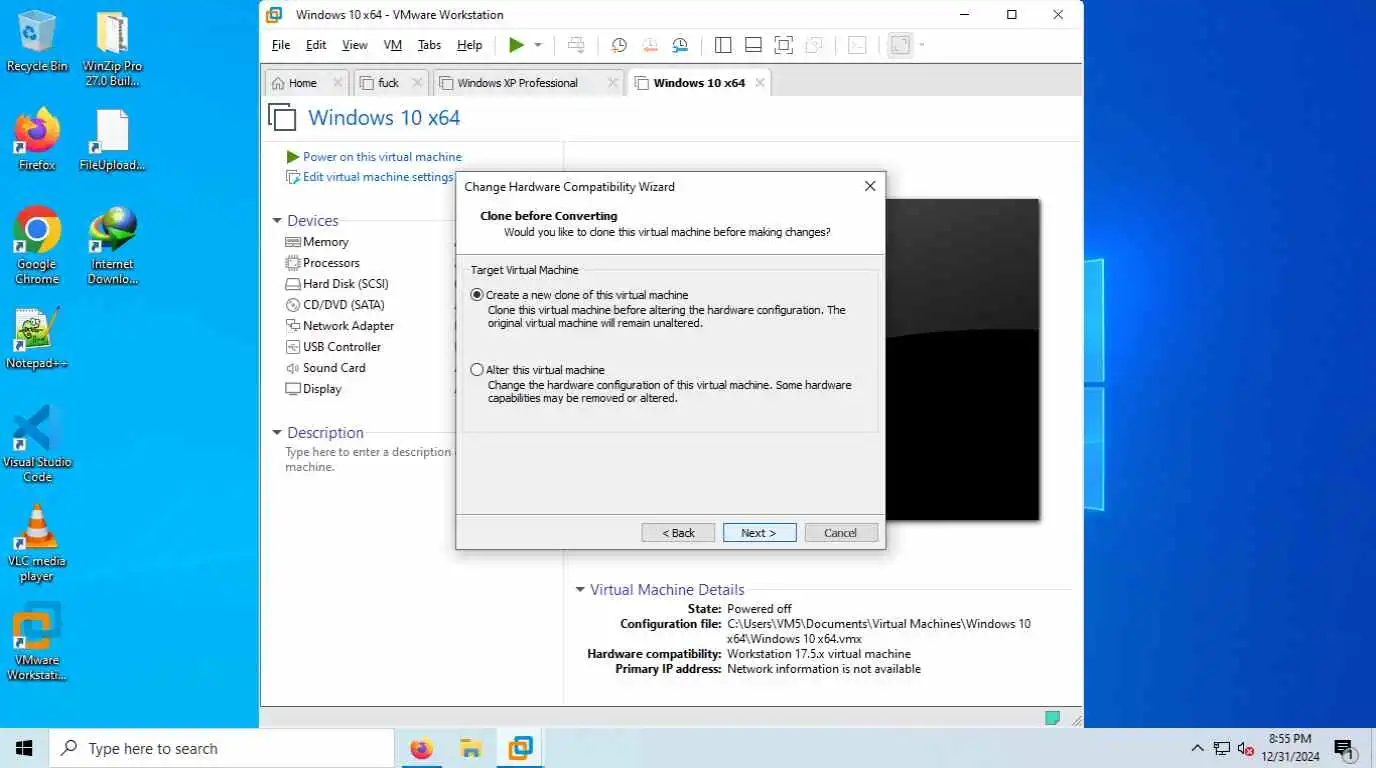
Task: Collapse the Devices section
Action: (x=277, y=221)
